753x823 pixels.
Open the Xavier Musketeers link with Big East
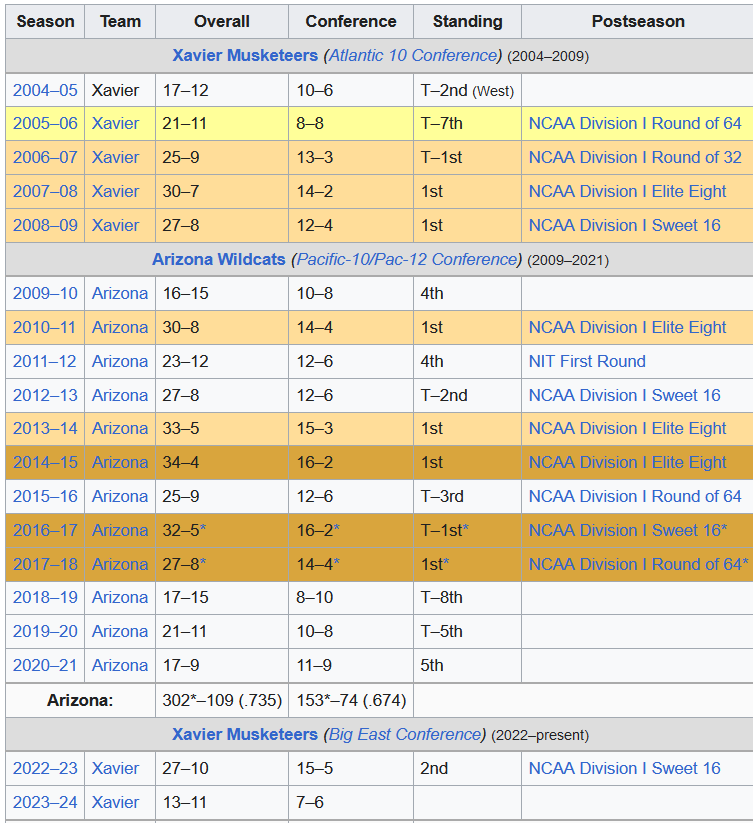245,734
